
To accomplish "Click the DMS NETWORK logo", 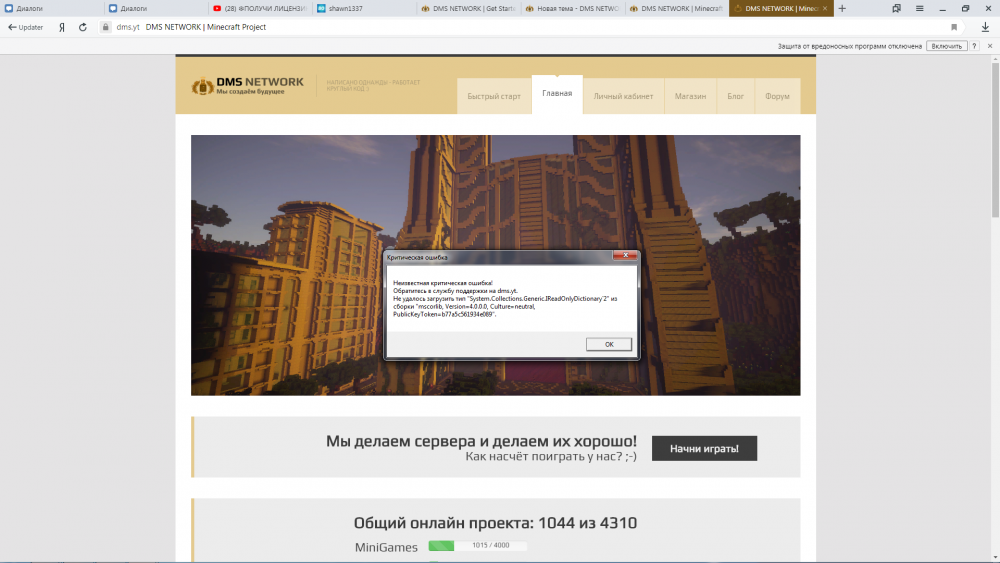I will 247,86.
